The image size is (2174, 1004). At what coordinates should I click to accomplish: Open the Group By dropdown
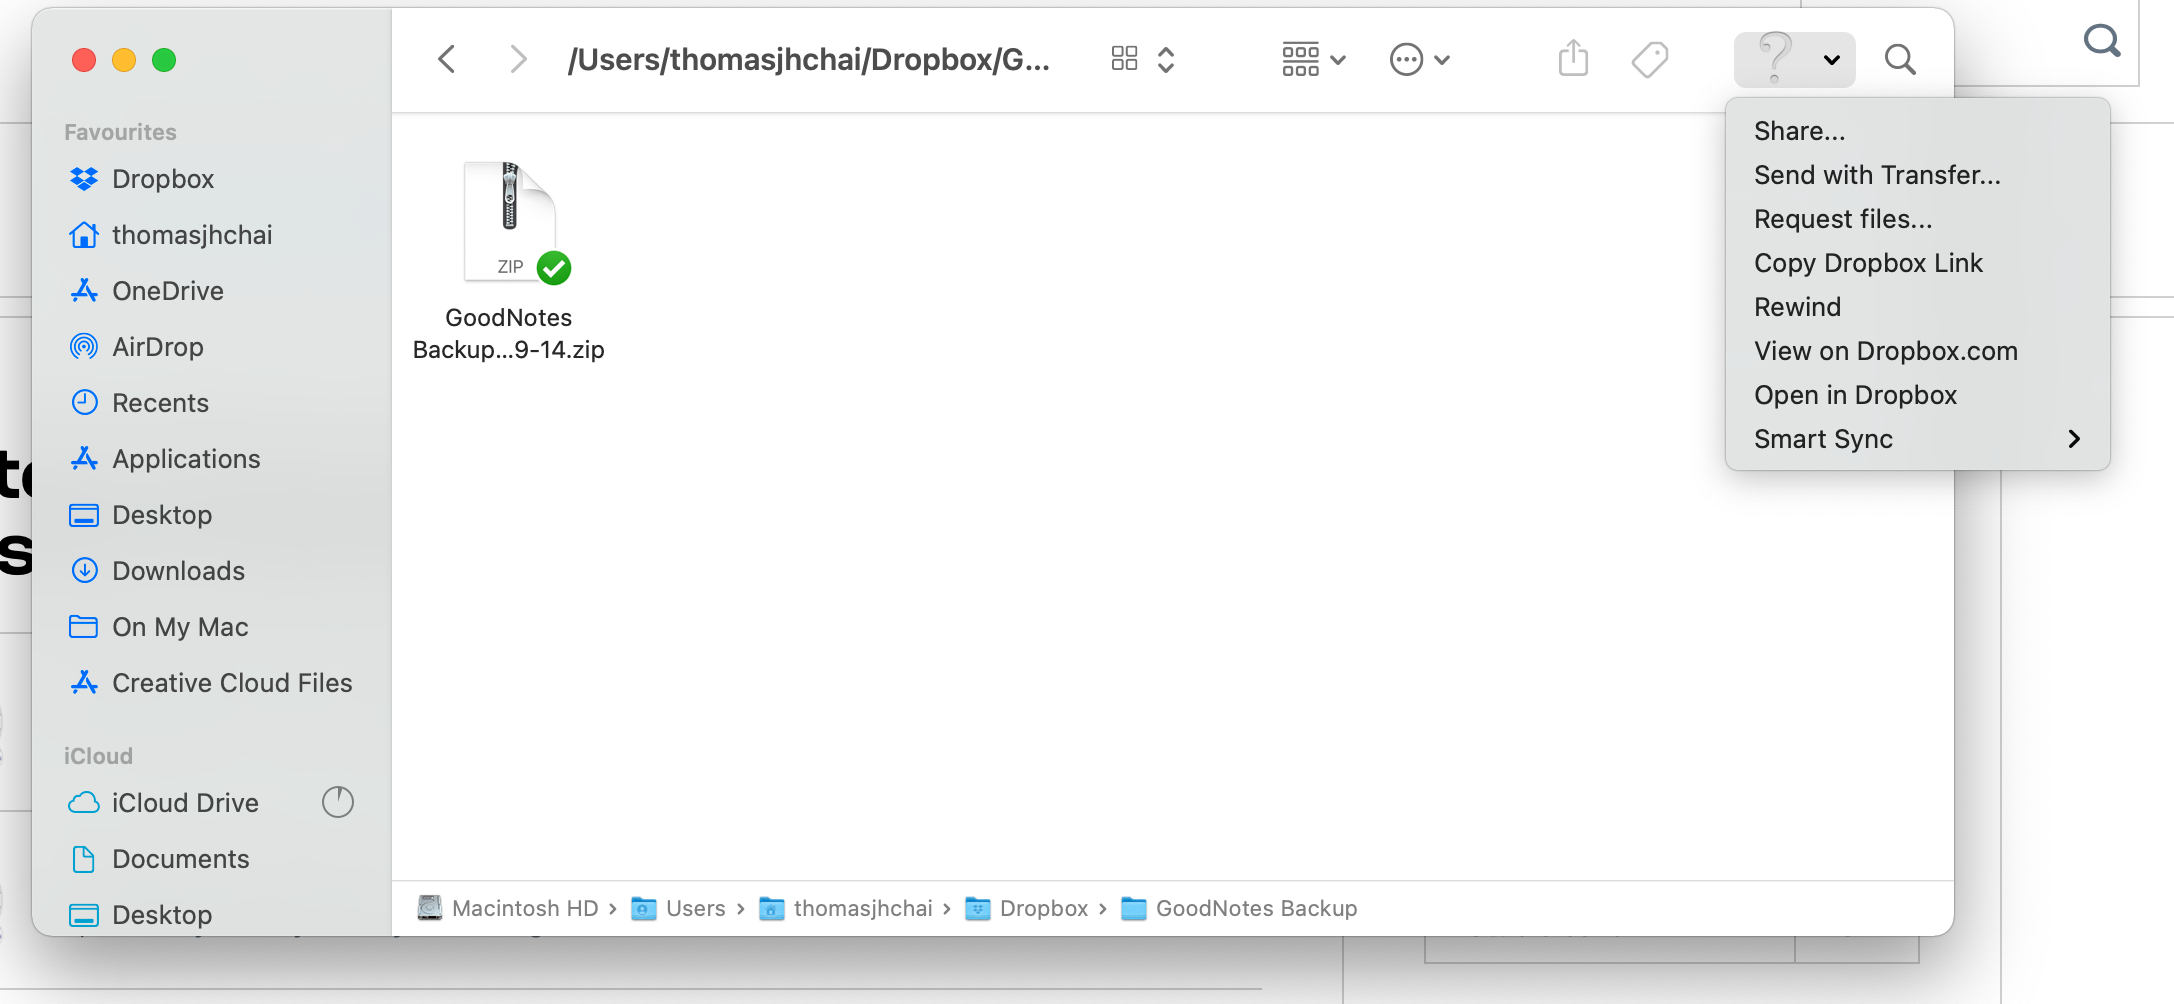[x=1313, y=59]
